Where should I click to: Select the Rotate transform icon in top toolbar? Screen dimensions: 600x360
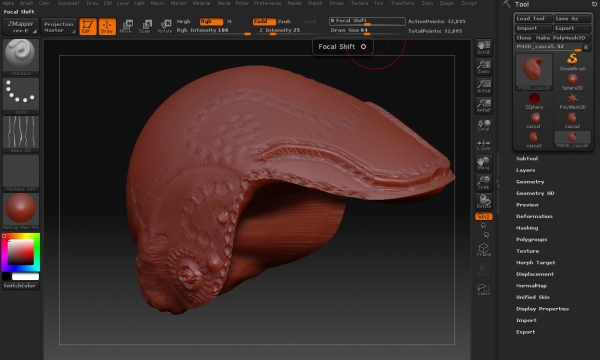click(x=165, y=26)
